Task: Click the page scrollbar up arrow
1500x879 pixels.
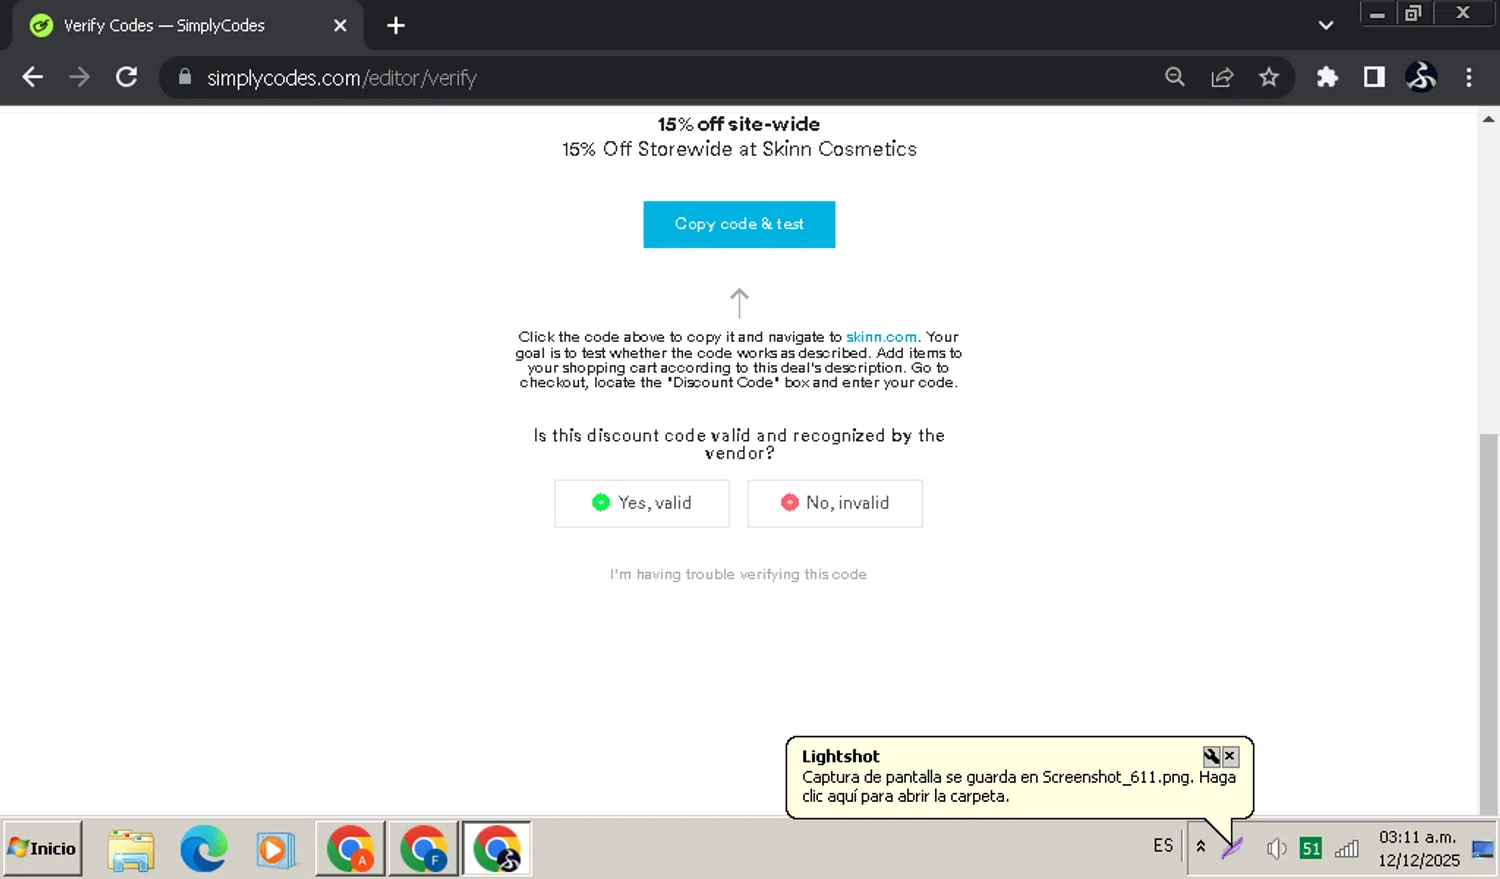Action: 1488,119
